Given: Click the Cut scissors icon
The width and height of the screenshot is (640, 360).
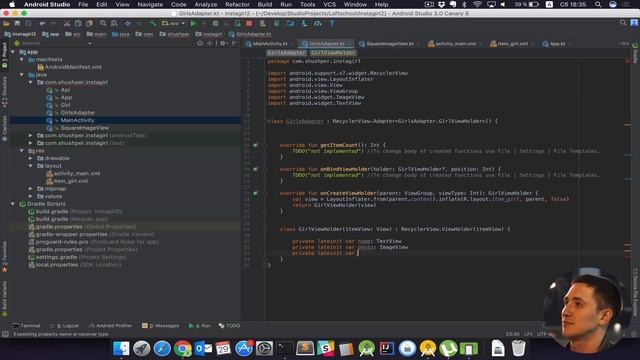Looking at the screenshot, I should pos(67,24).
